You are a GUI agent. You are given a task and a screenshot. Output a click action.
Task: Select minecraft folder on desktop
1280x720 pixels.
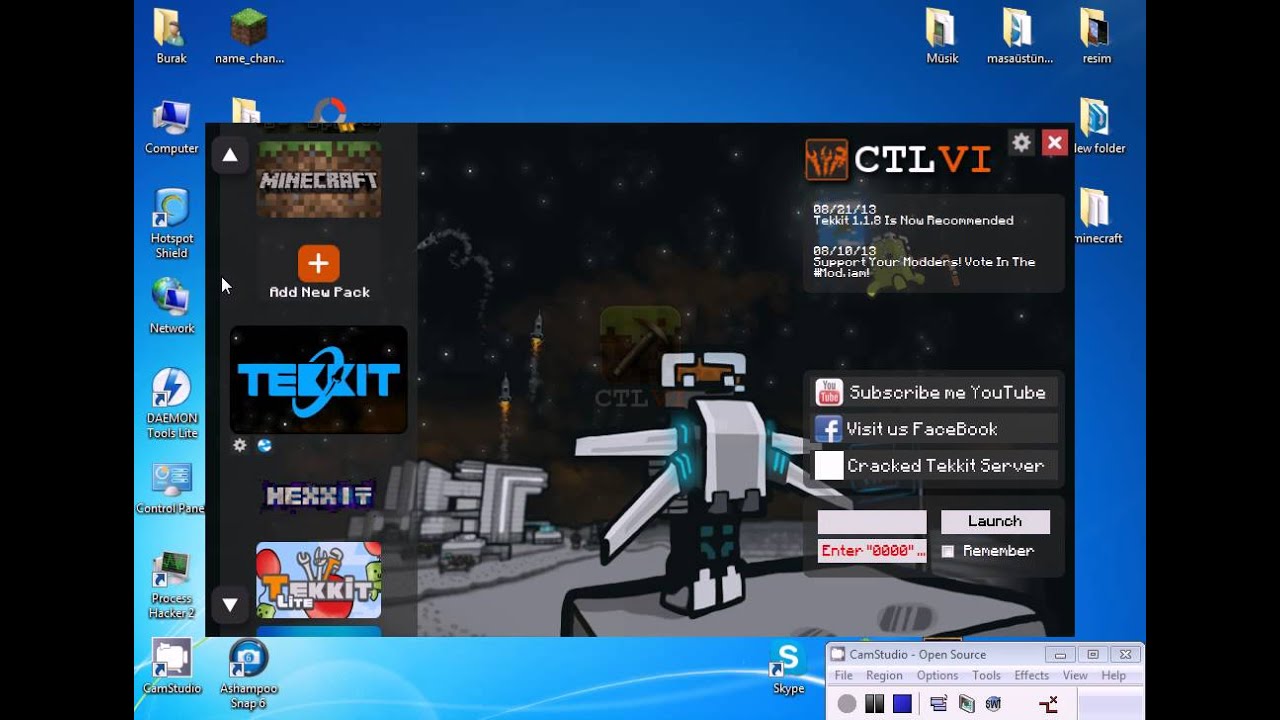pyautogui.click(x=1098, y=216)
